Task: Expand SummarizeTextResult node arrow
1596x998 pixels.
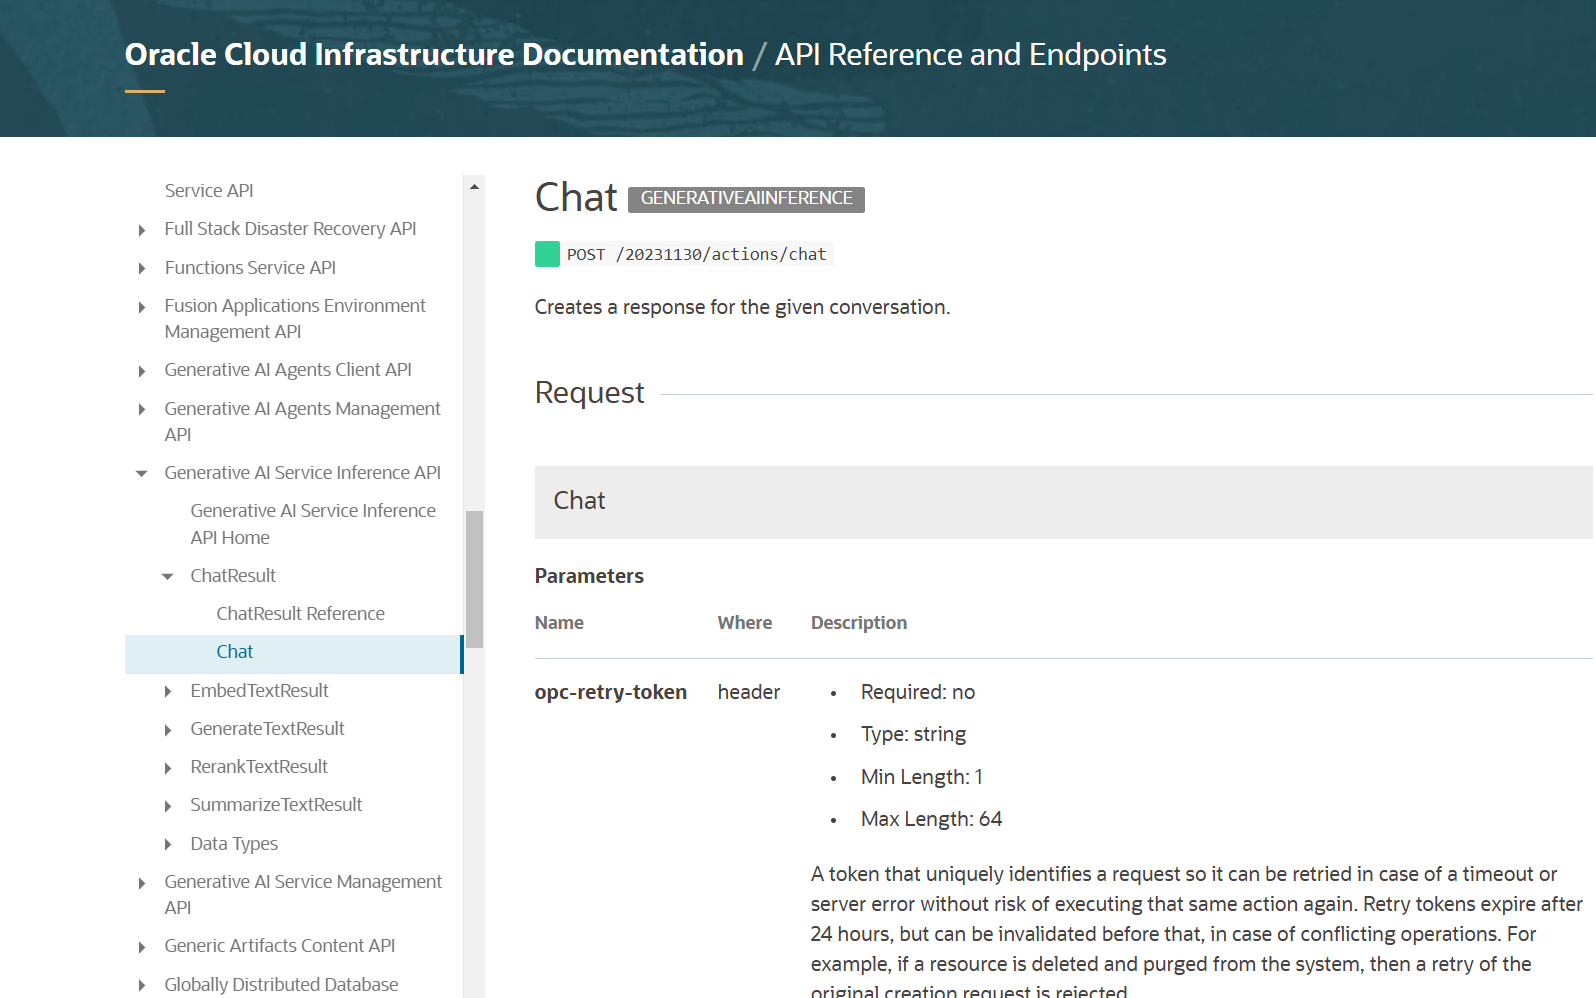Action: [x=168, y=806]
